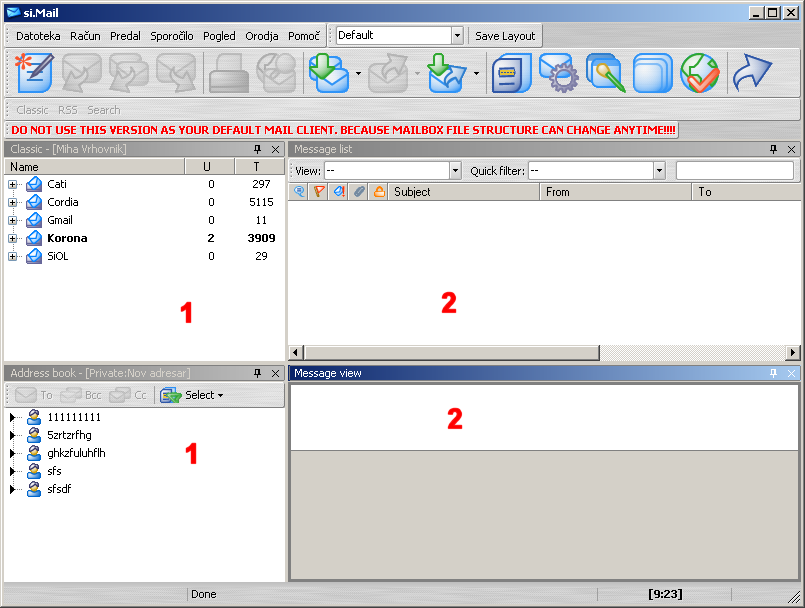Click the Save Layout button
Image resolution: width=805 pixels, height=608 pixels.
pyautogui.click(x=505, y=36)
